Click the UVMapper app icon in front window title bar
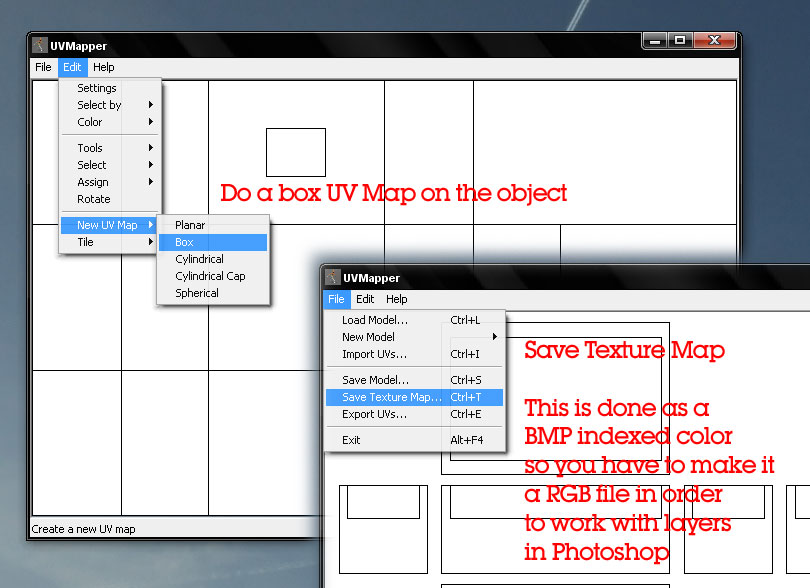810x588 pixels. click(x=333, y=277)
